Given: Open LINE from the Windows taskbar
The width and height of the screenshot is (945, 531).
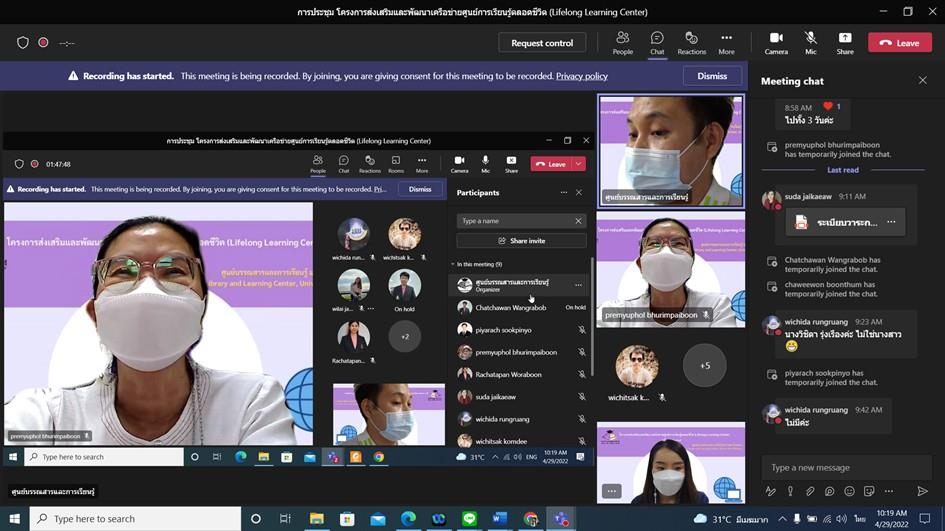Looking at the screenshot, I should 469,519.
